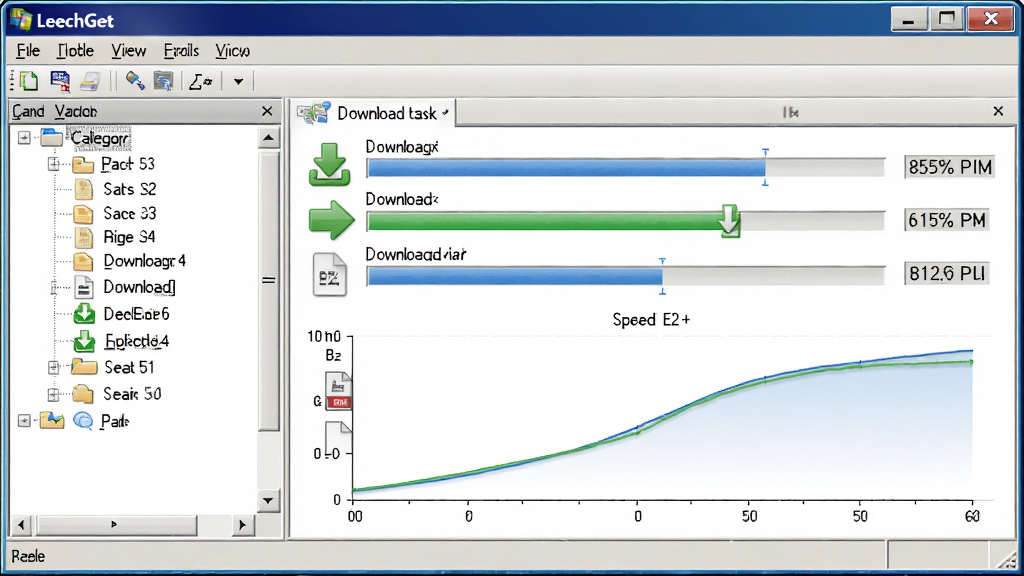Click the green right-arrow icon for Downloadz
This screenshot has height=576, width=1024.
point(331,219)
